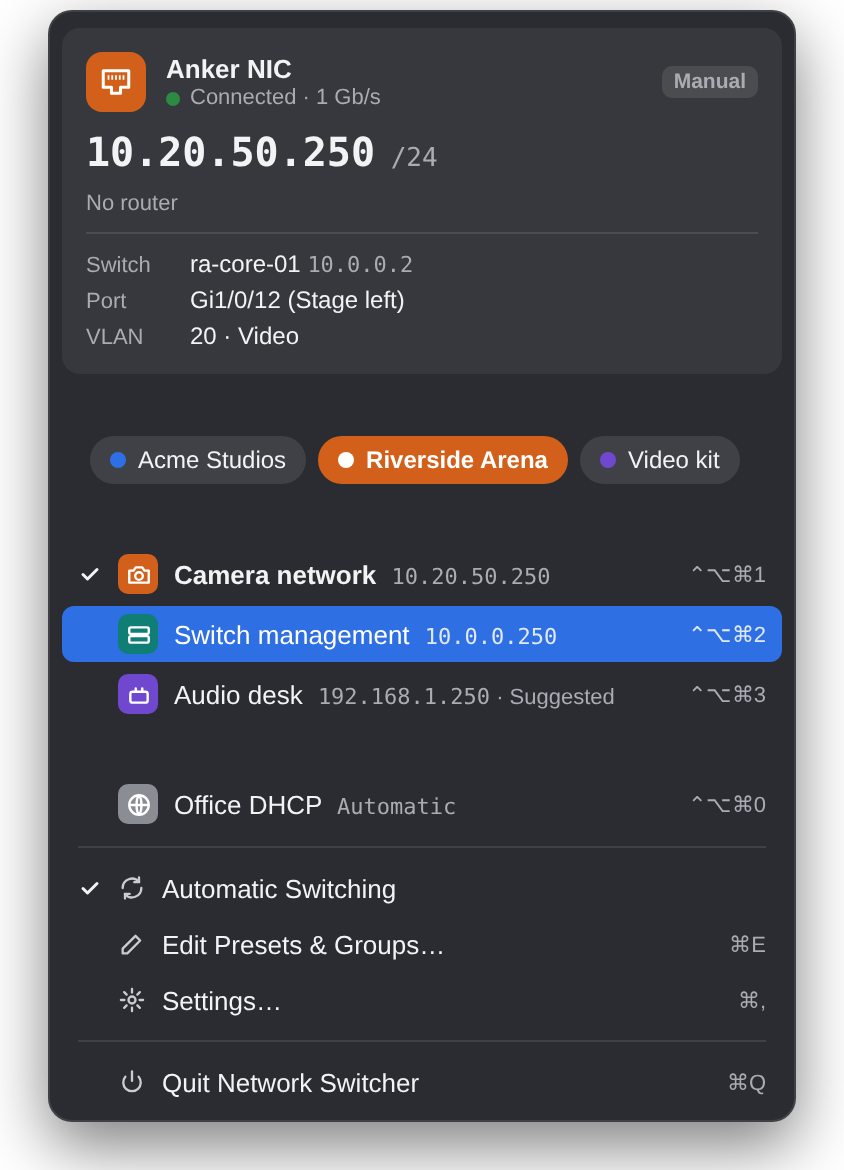
Task: Toggle the checkmark next to Camera network
Action: 90,575
